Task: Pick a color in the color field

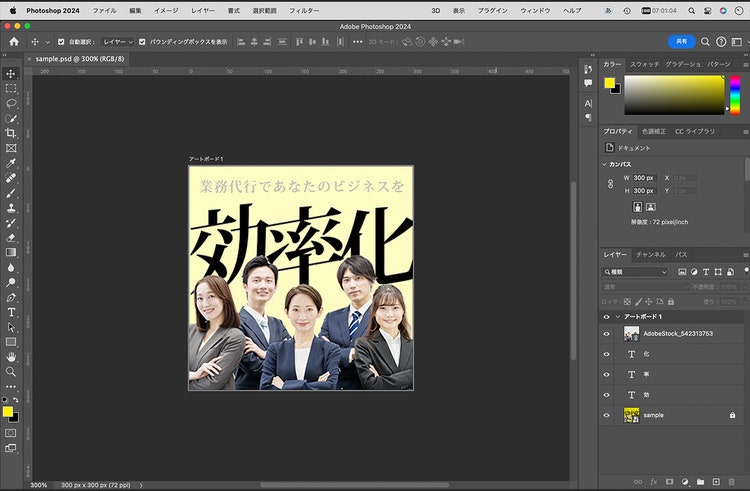Action: [674, 95]
